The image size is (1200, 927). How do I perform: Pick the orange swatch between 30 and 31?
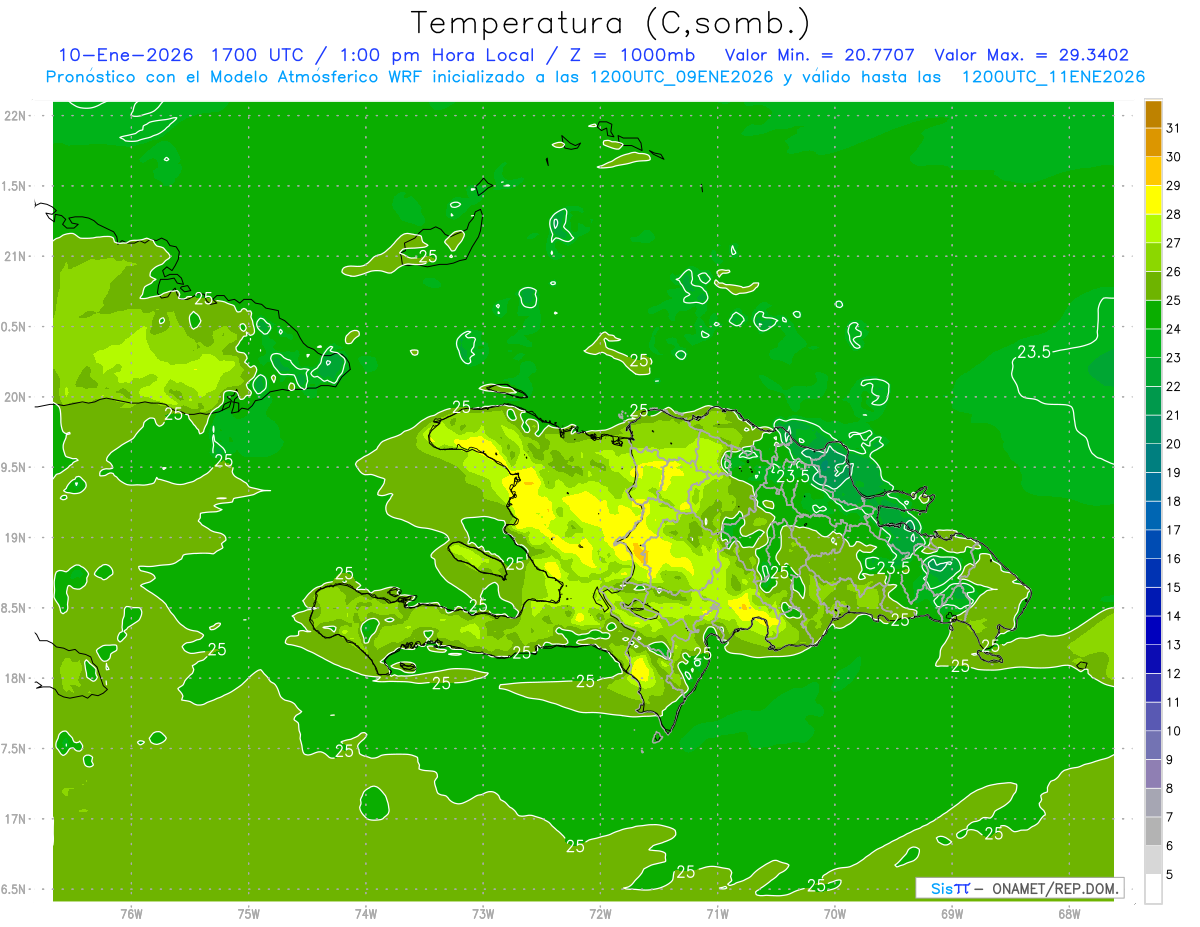pyautogui.click(x=1153, y=142)
